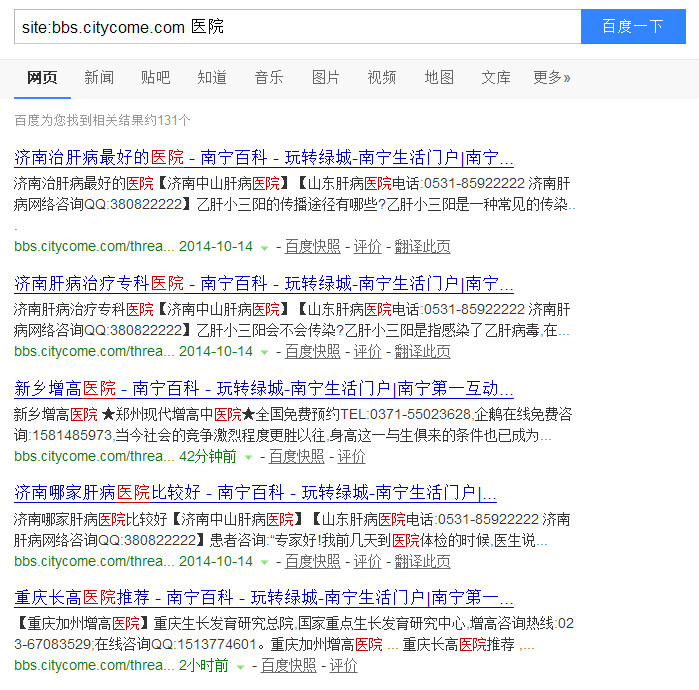Switch to the 网页 tab
The width and height of the screenshot is (699, 690).
(x=42, y=78)
